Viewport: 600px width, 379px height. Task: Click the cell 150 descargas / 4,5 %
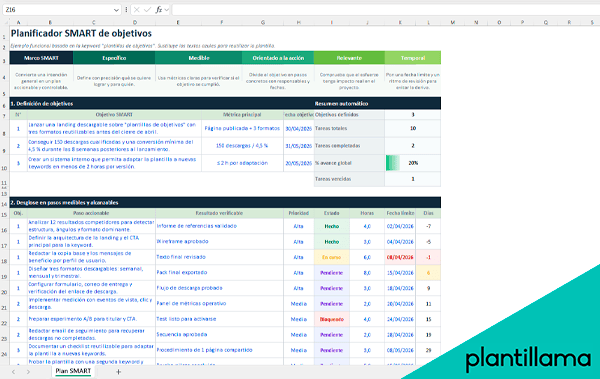(242, 145)
